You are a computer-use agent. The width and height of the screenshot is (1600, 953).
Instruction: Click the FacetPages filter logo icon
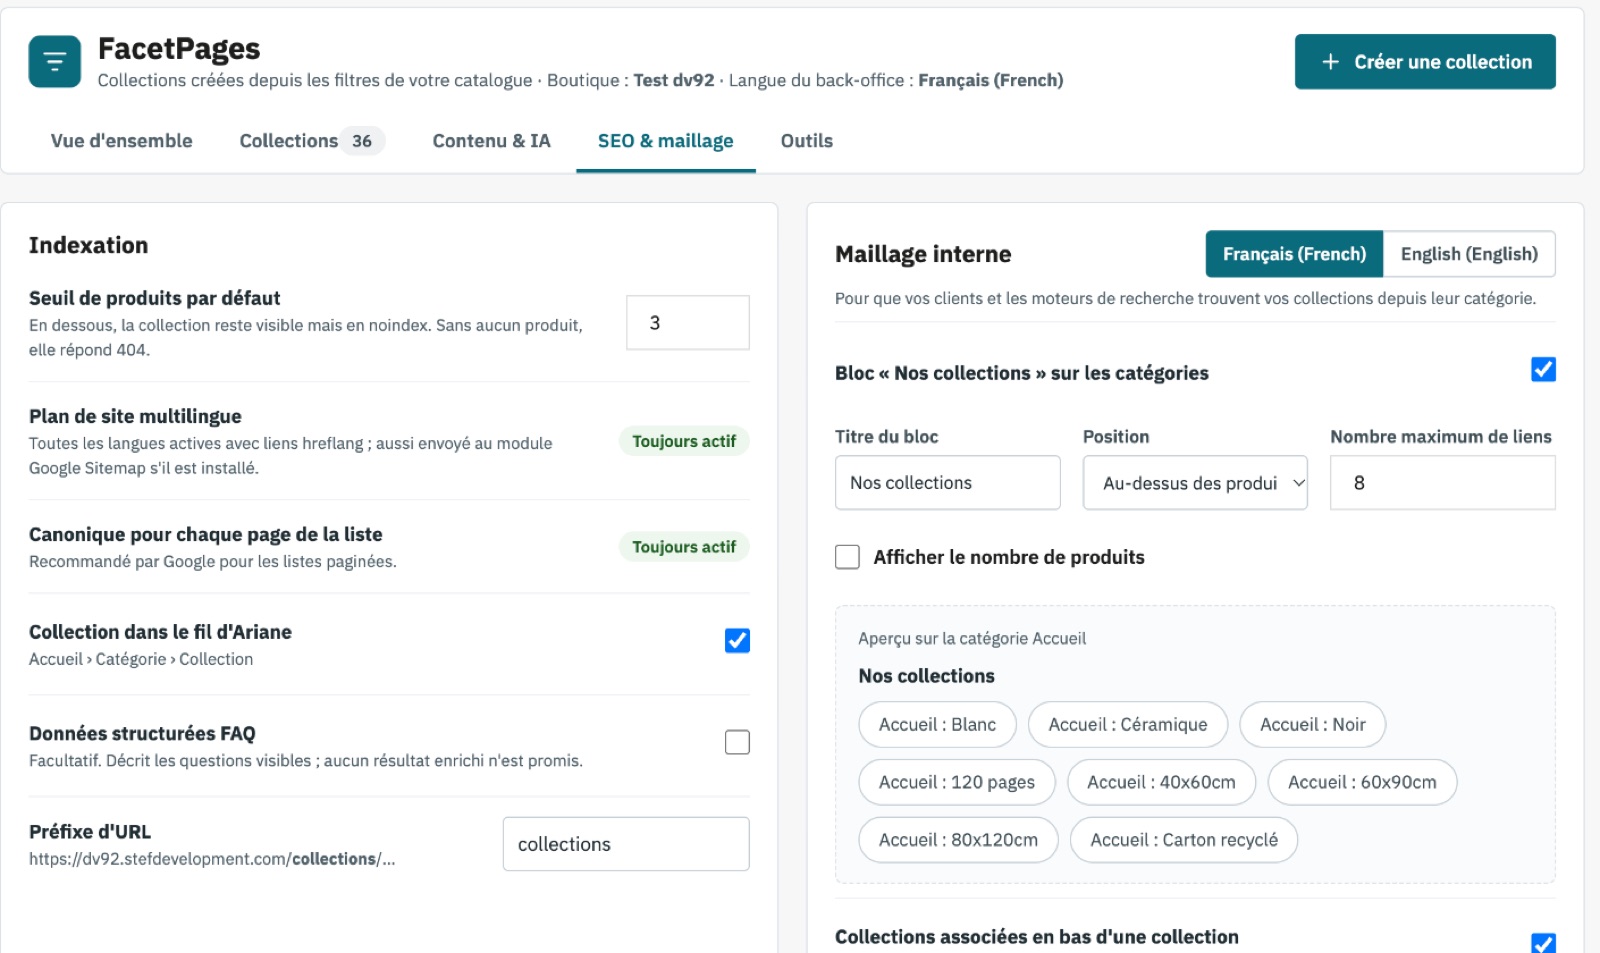(55, 61)
